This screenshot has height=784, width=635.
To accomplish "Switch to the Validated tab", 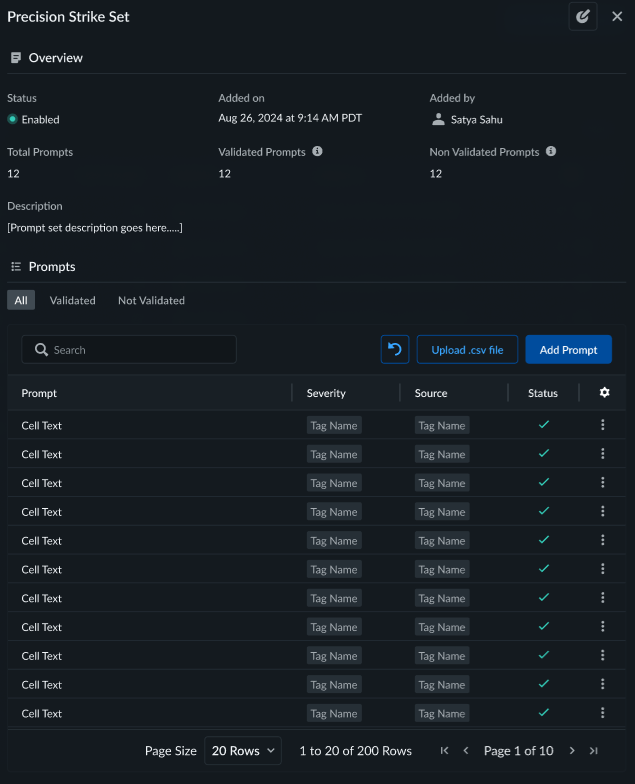I will point(73,300).
